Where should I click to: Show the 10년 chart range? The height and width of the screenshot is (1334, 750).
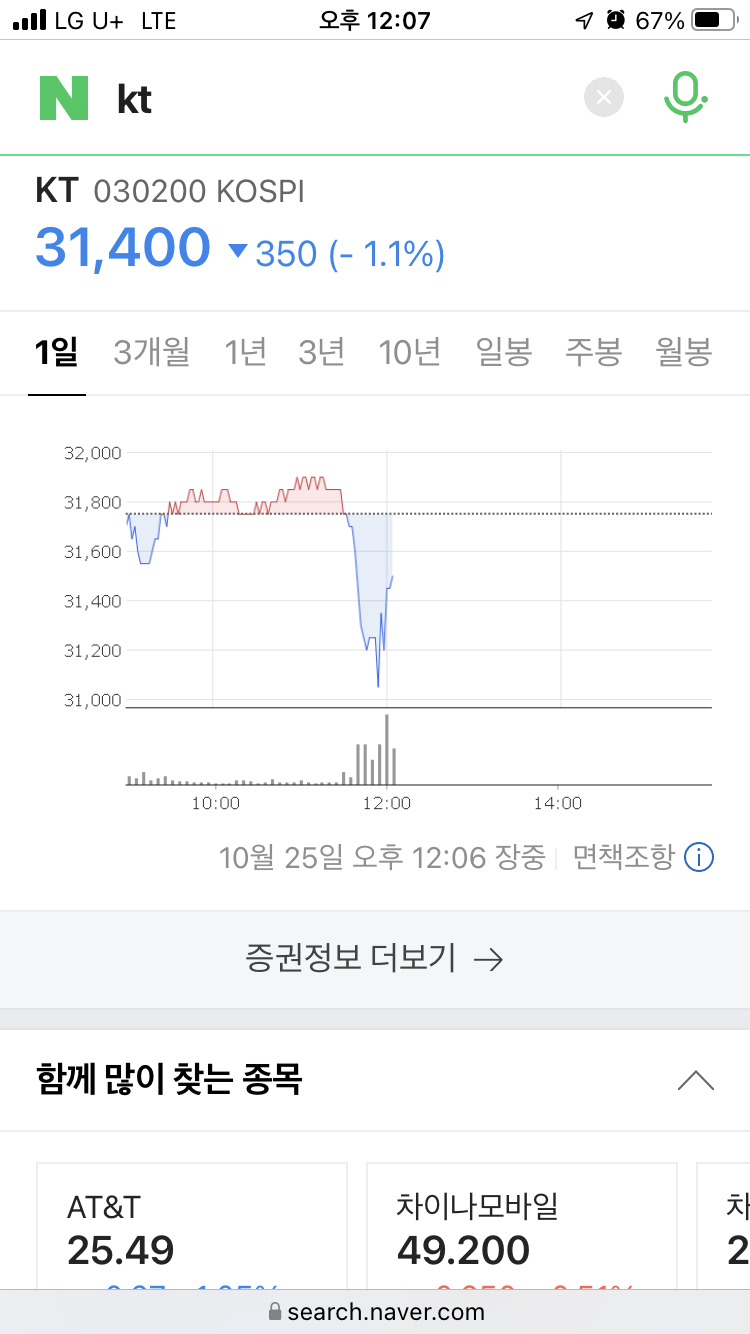pyautogui.click(x=409, y=352)
